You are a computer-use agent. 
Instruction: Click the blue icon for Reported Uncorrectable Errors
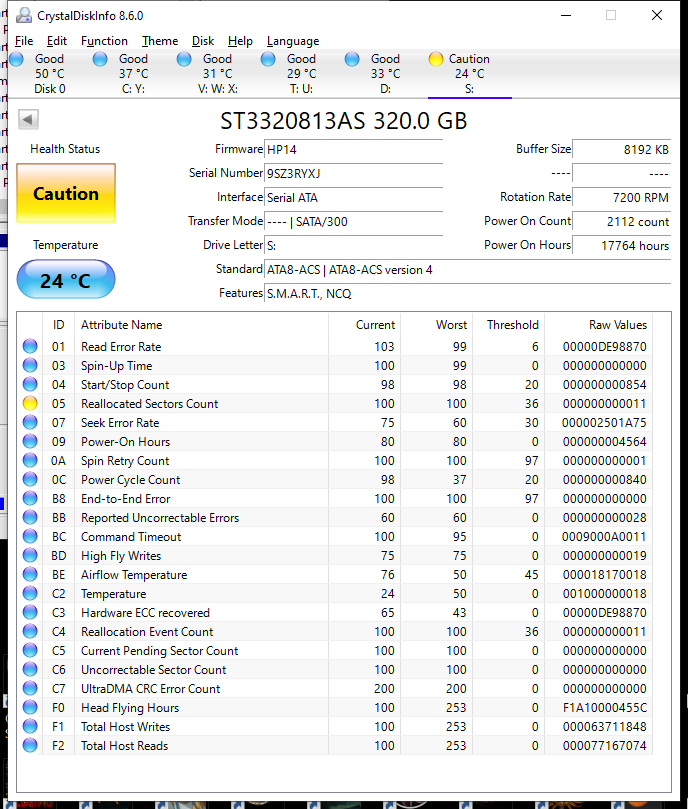30,517
